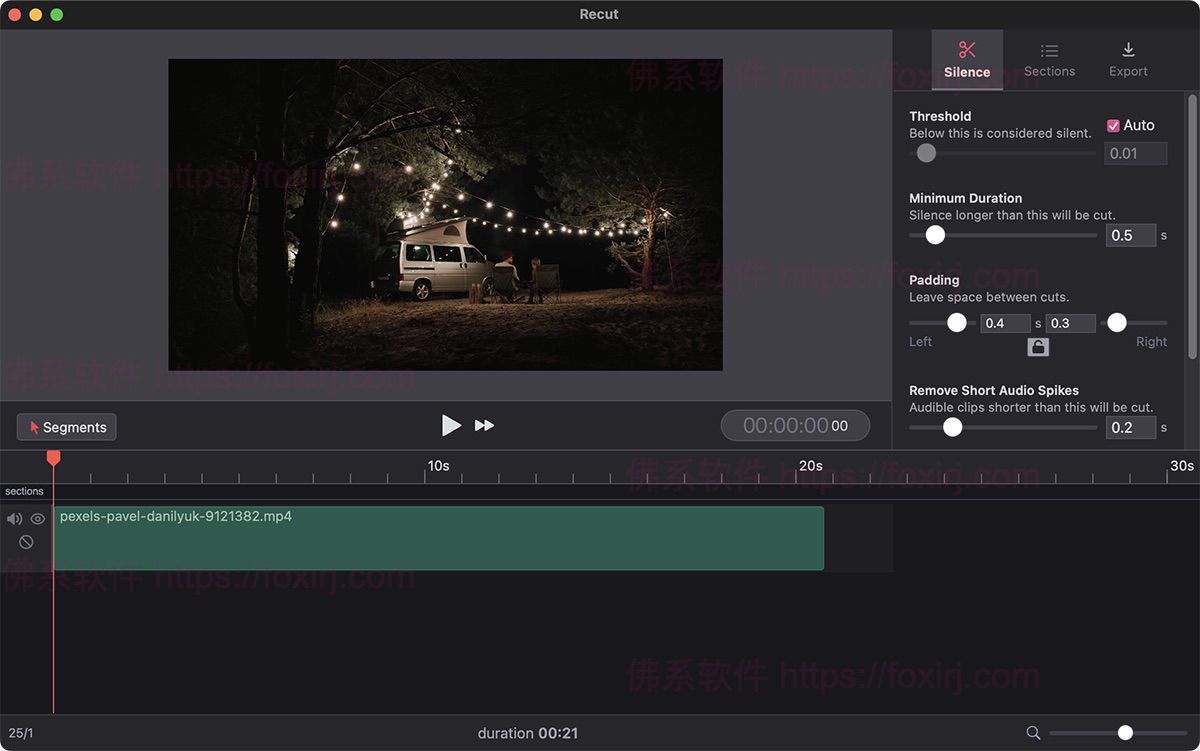
Task: Click the Segments button
Action: tap(66, 426)
